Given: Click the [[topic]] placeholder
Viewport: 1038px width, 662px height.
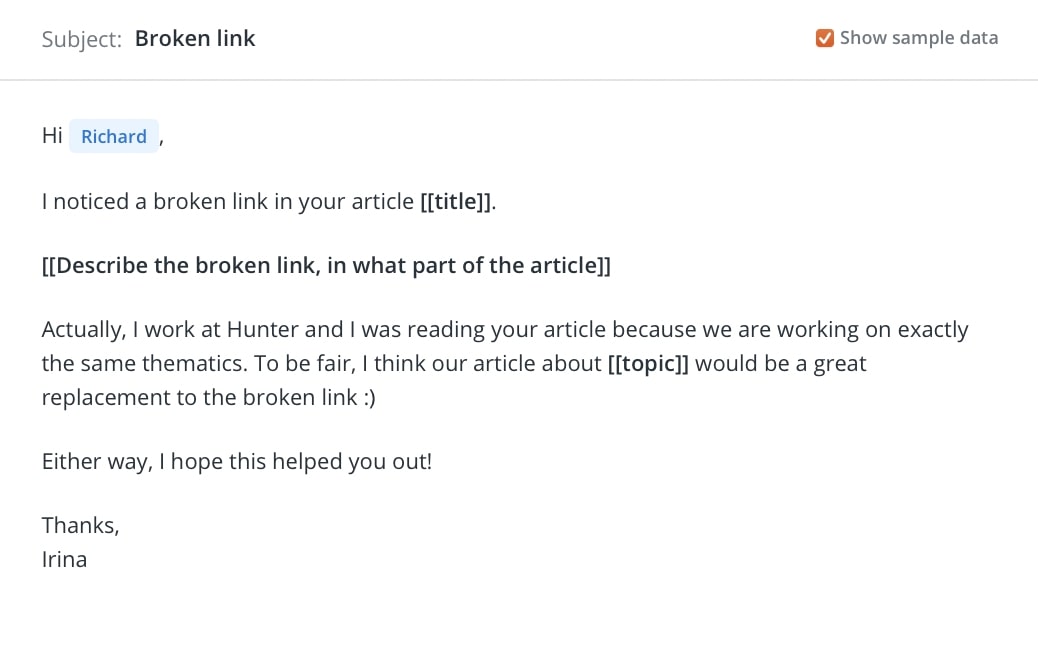Looking at the screenshot, I should [x=648, y=363].
